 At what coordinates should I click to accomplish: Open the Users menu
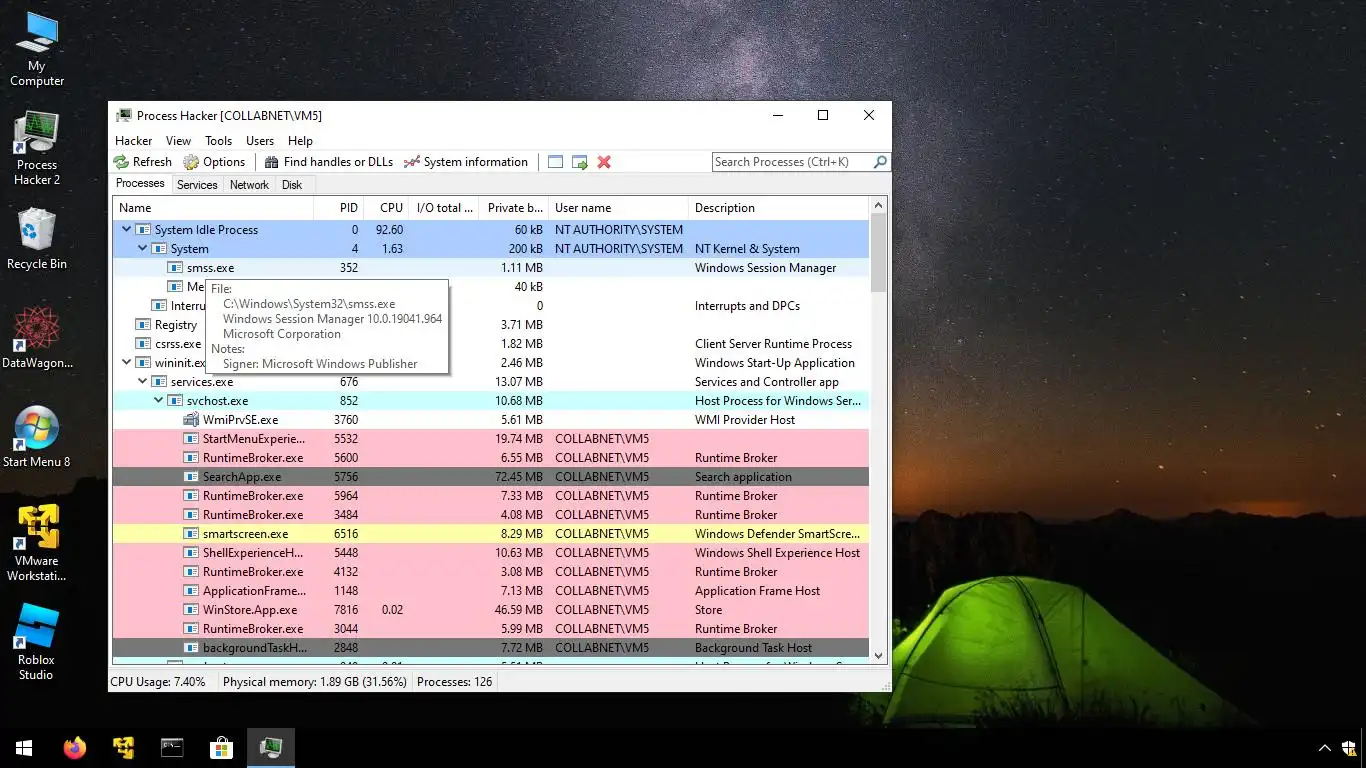(x=260, y=141)
